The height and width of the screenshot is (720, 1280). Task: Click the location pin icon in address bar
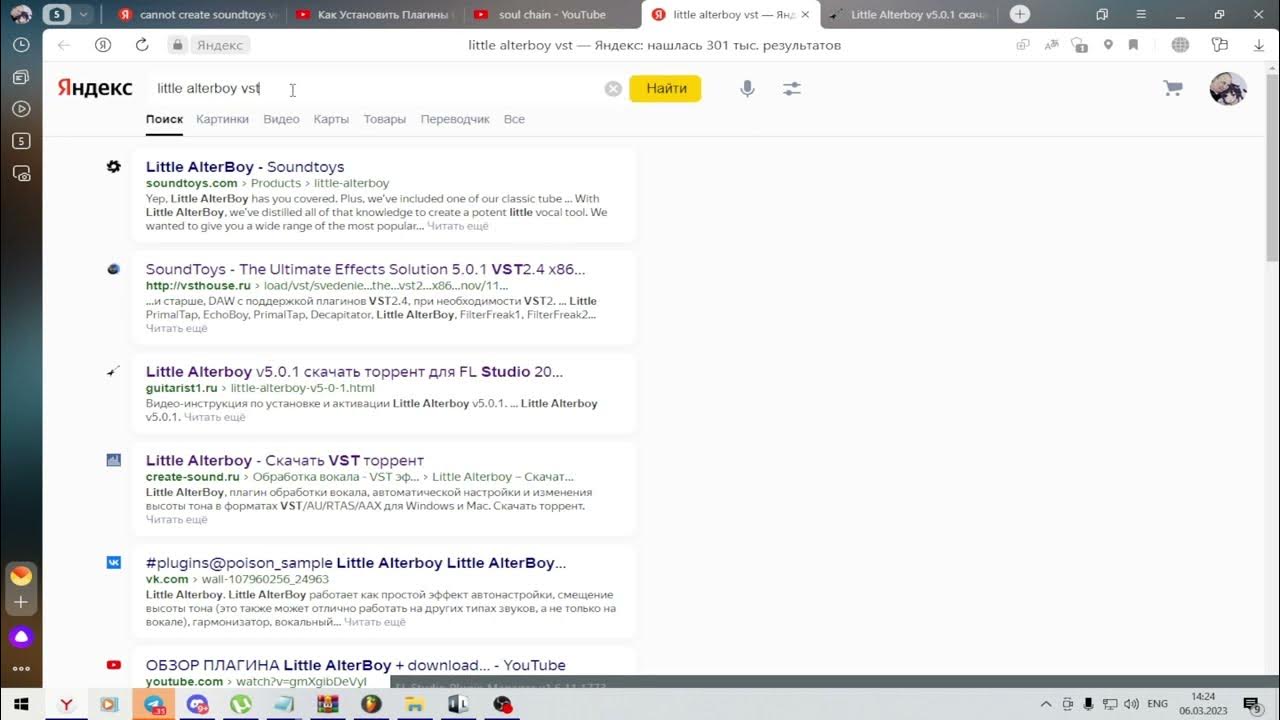[x=1108, y=45]
